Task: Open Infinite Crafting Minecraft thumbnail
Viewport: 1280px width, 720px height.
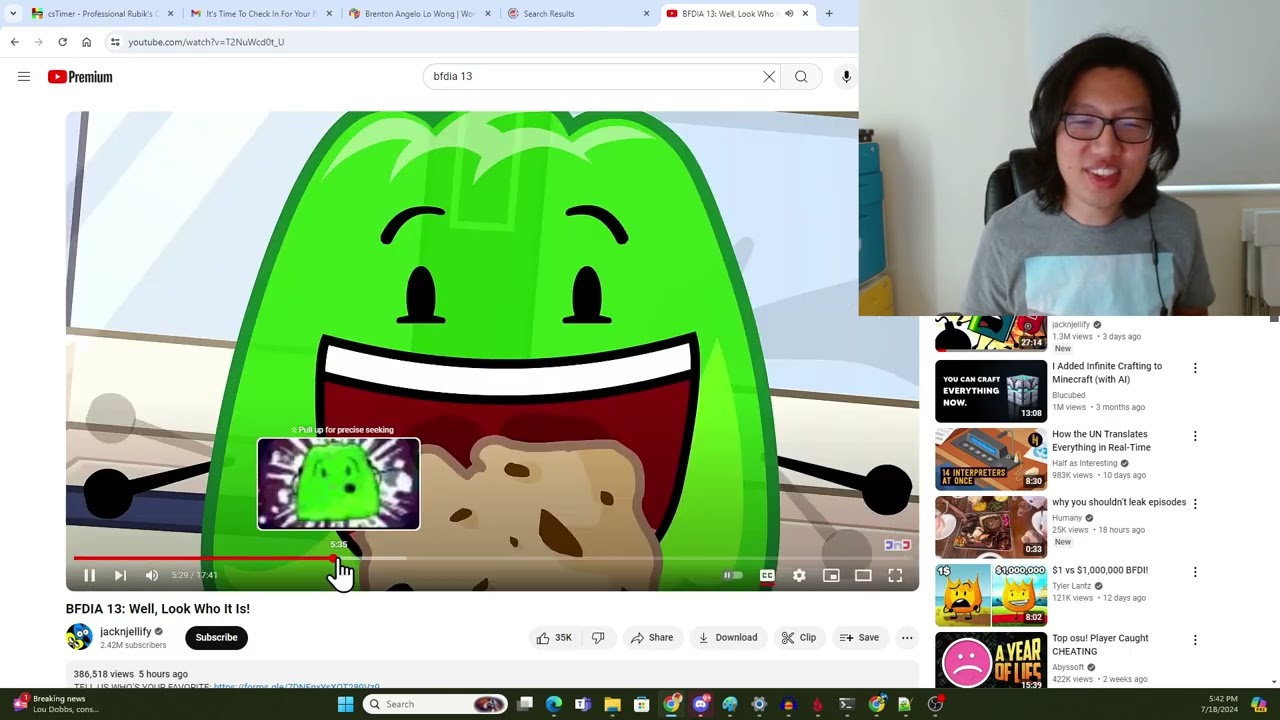Action: (991, 391)
